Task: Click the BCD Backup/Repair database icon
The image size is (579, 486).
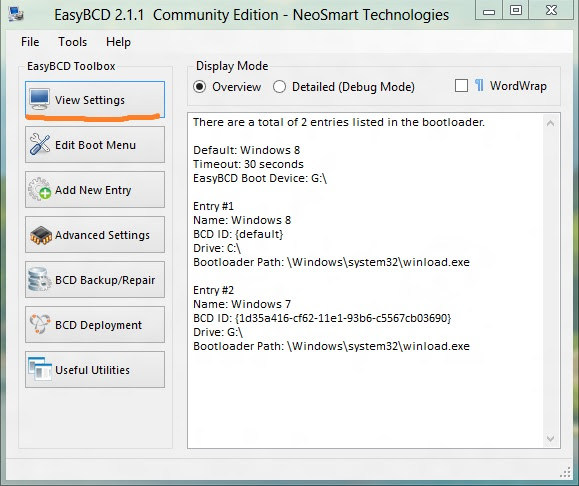Action: click(x=40, y=279)
